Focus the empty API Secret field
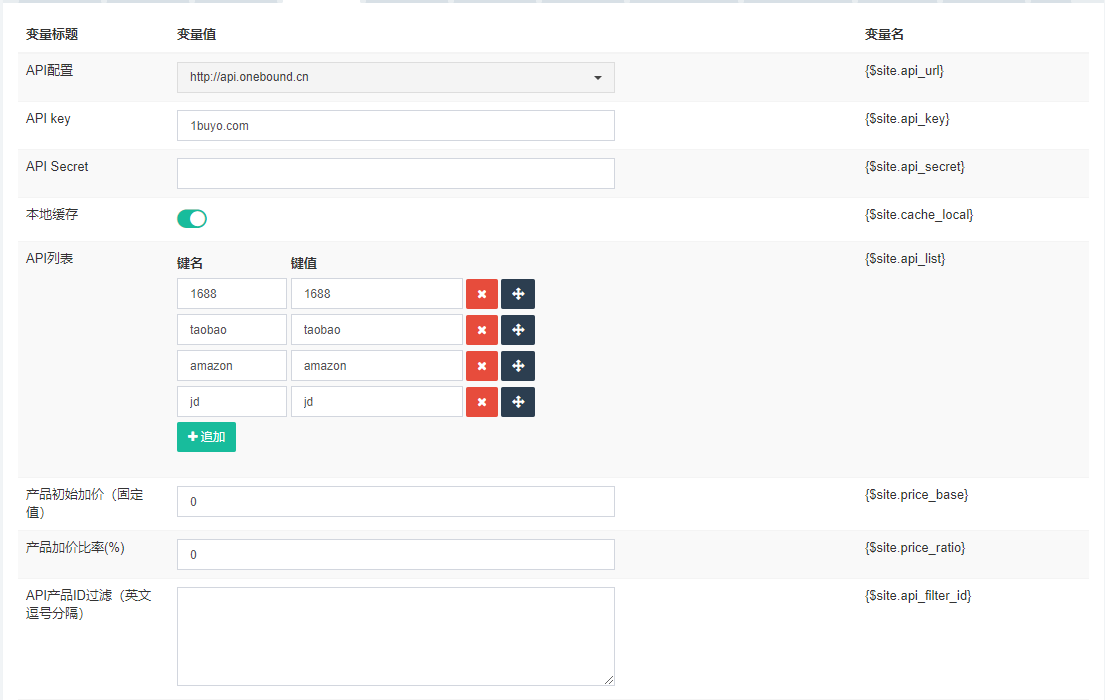This screenshot has height=700, width=1105. 395,173
